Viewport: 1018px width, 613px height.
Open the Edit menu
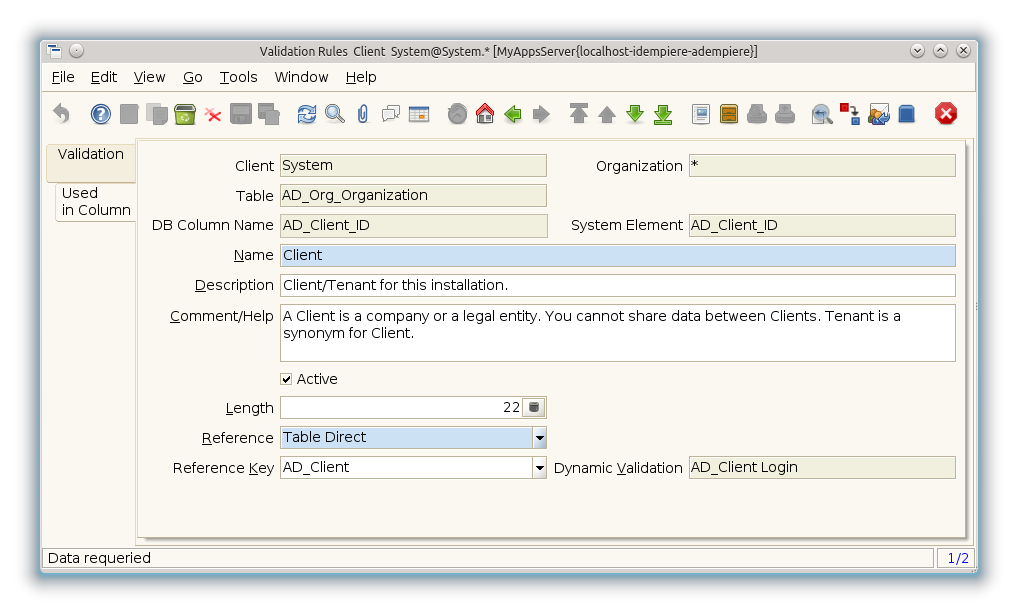click(x=104, y=77)
